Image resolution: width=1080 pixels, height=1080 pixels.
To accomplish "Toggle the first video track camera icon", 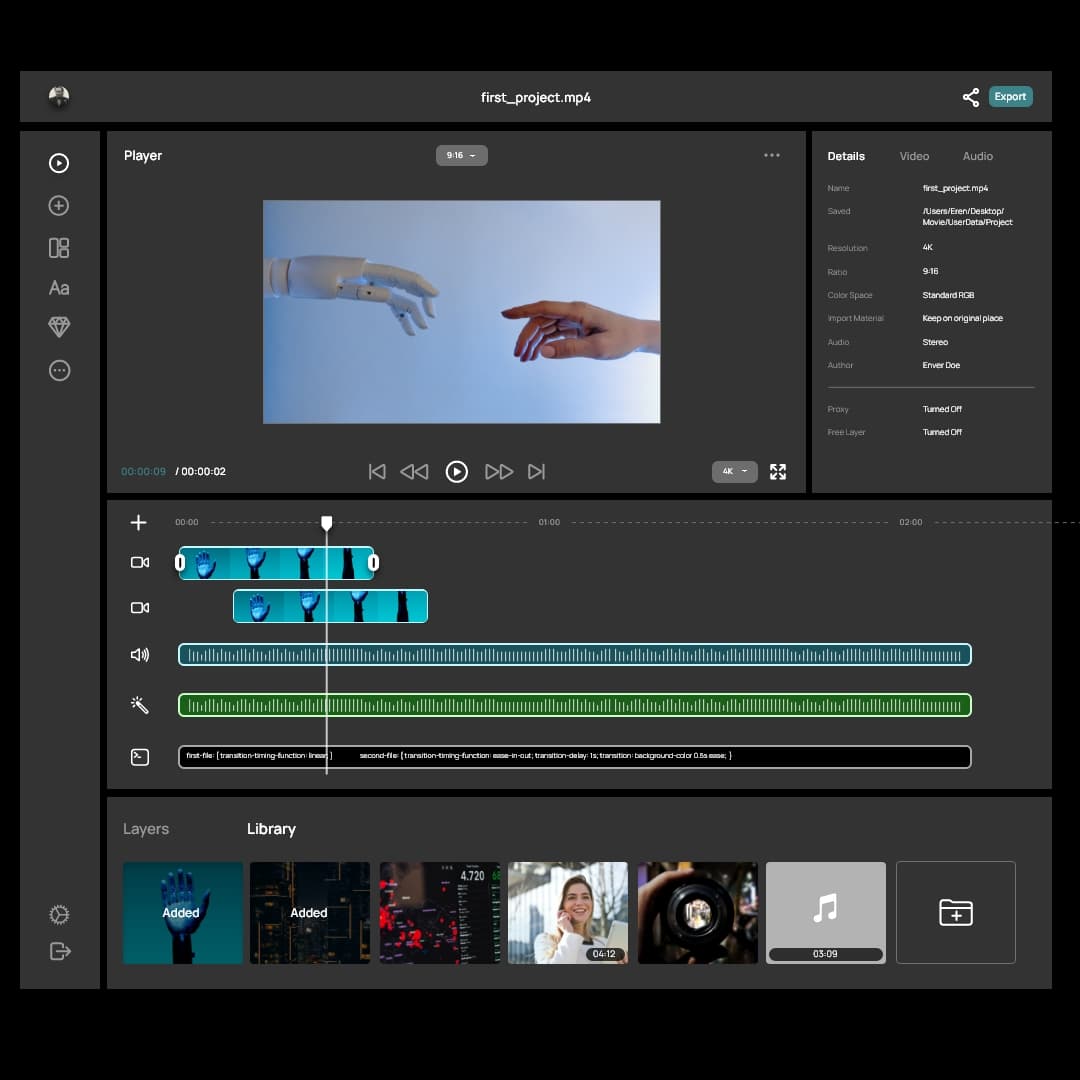I will pos(140,563).
